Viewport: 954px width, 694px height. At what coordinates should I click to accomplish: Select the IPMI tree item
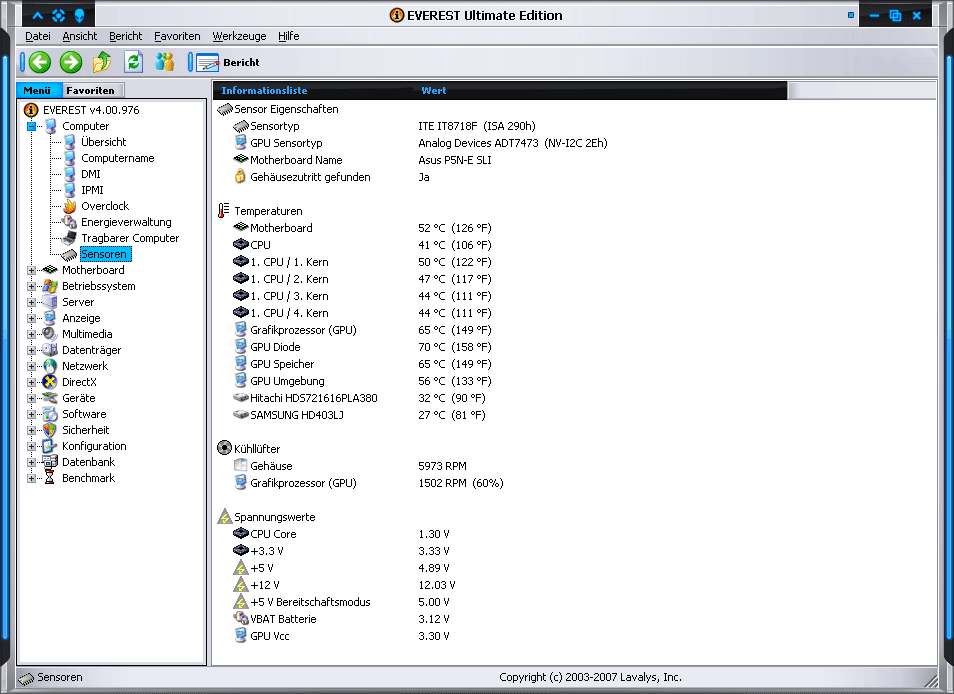pyautogui.click(x=92, y=190)
